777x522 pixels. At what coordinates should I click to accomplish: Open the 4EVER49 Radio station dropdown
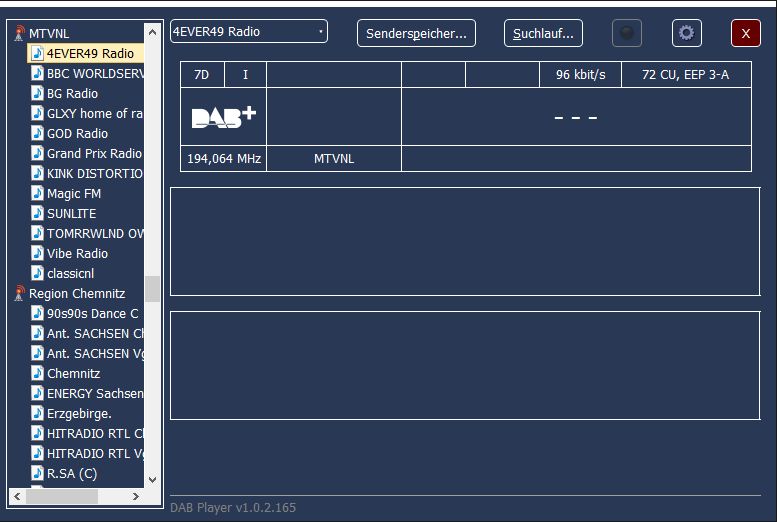tap(248, 32)
